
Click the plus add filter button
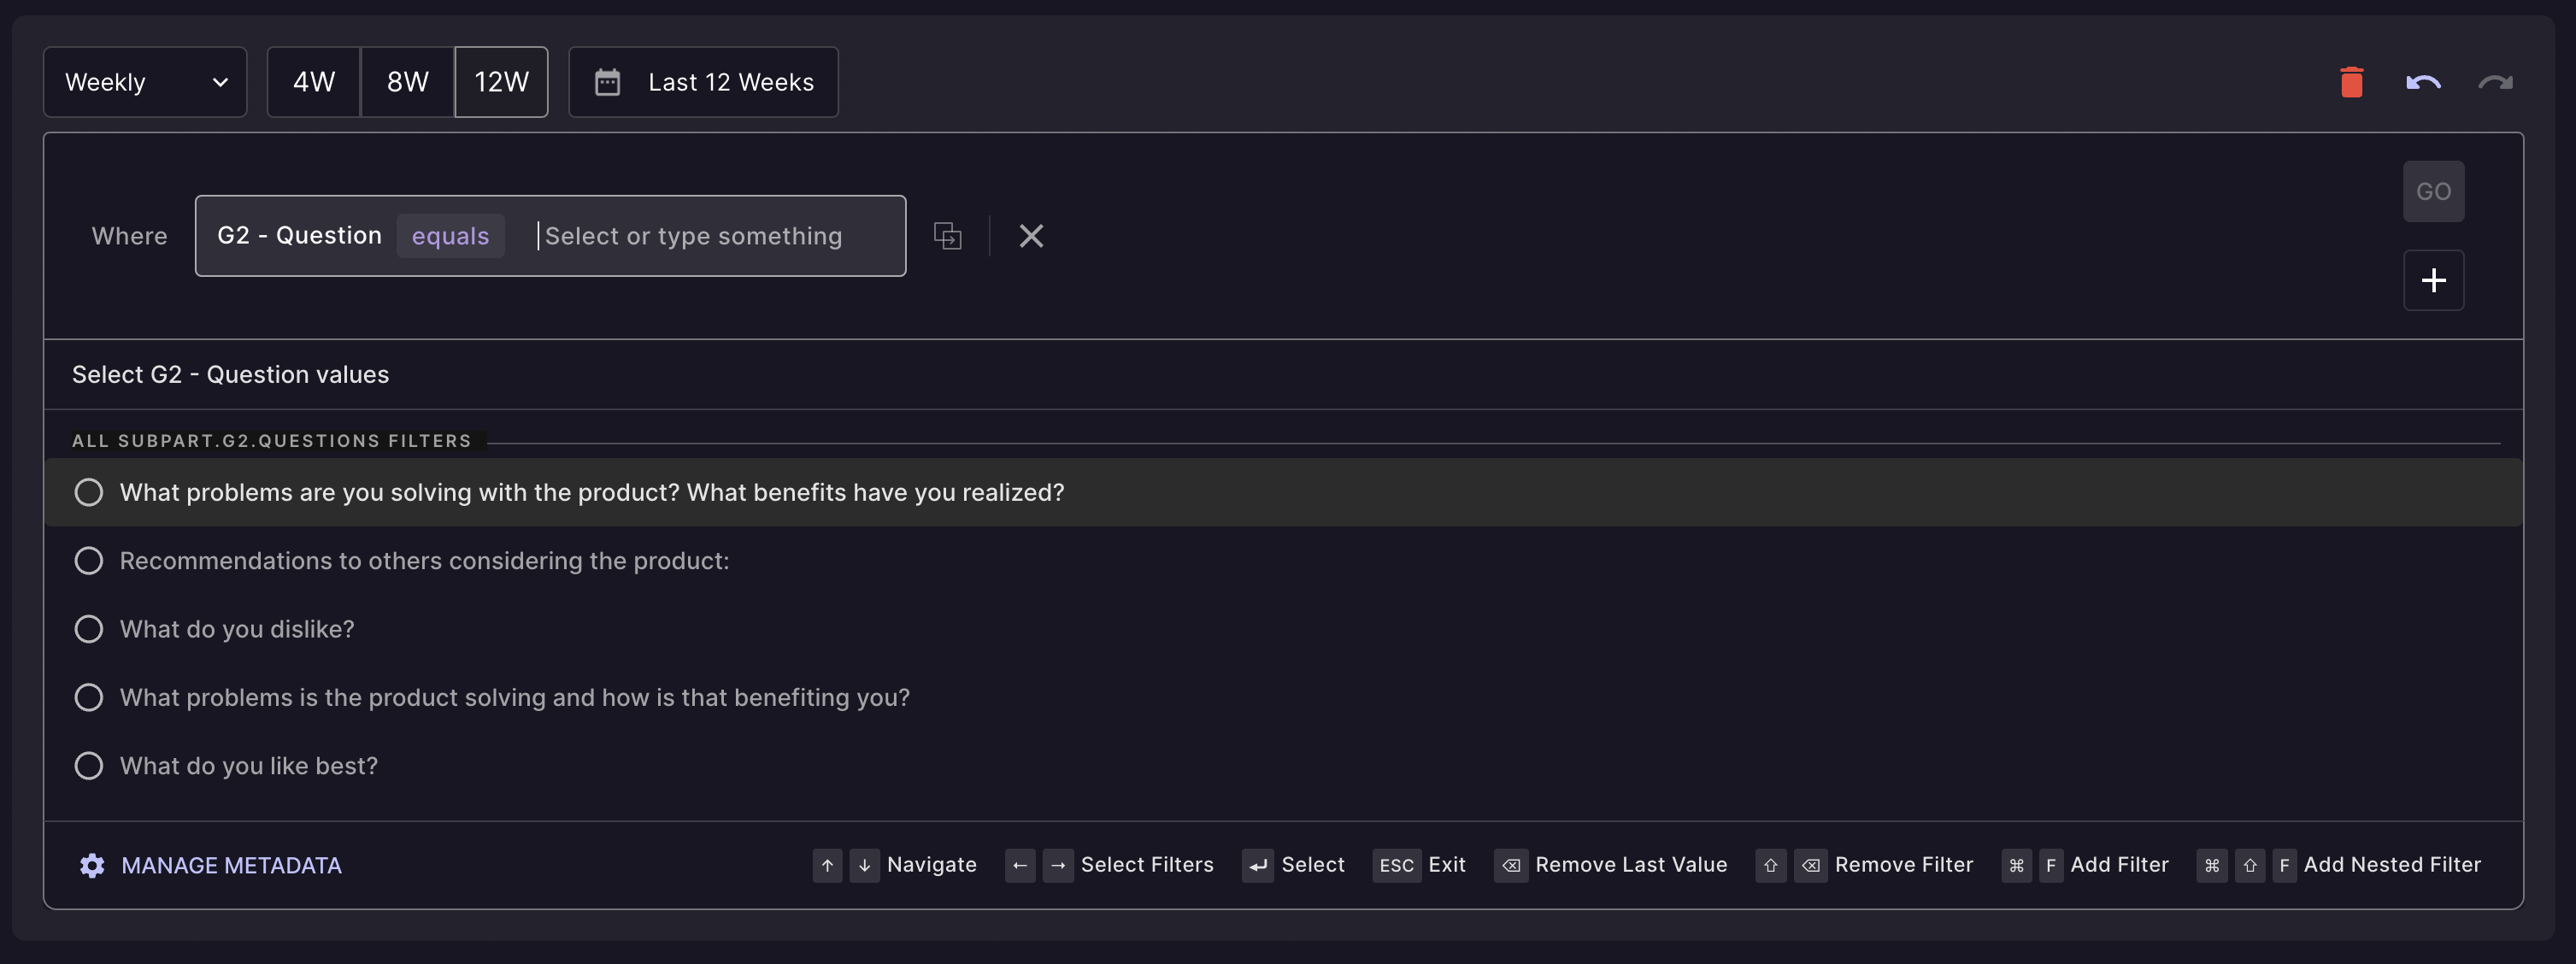tap(2433, 280)
